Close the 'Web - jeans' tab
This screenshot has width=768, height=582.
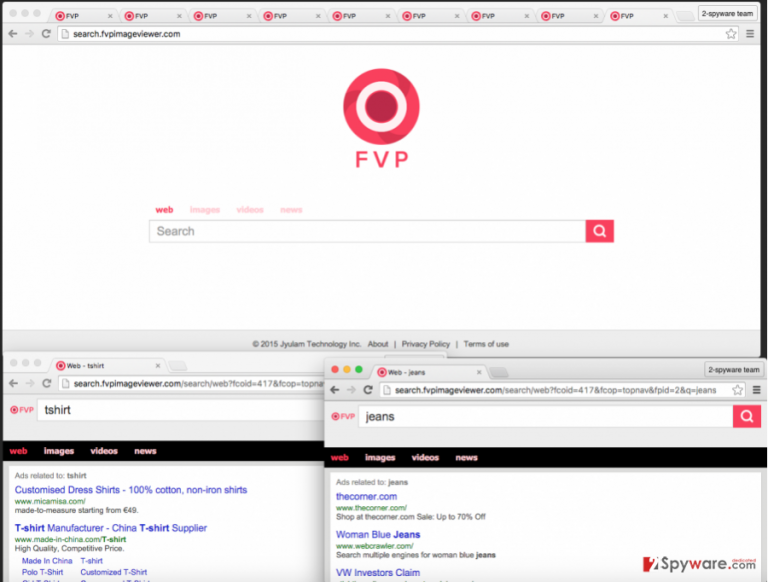(x=479, y=372)
